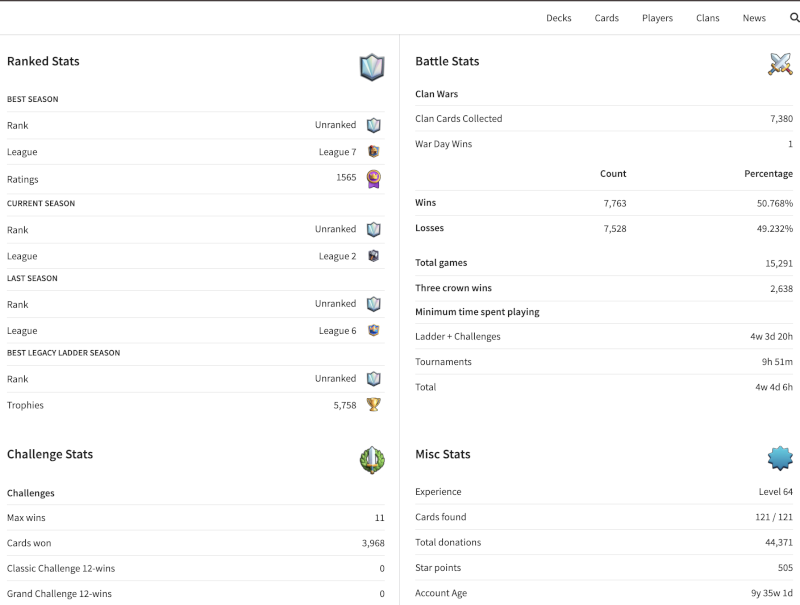Screen dimensions: 800x605
Task: Click the Ranked Stats shield icon
Action: [372, 67]
